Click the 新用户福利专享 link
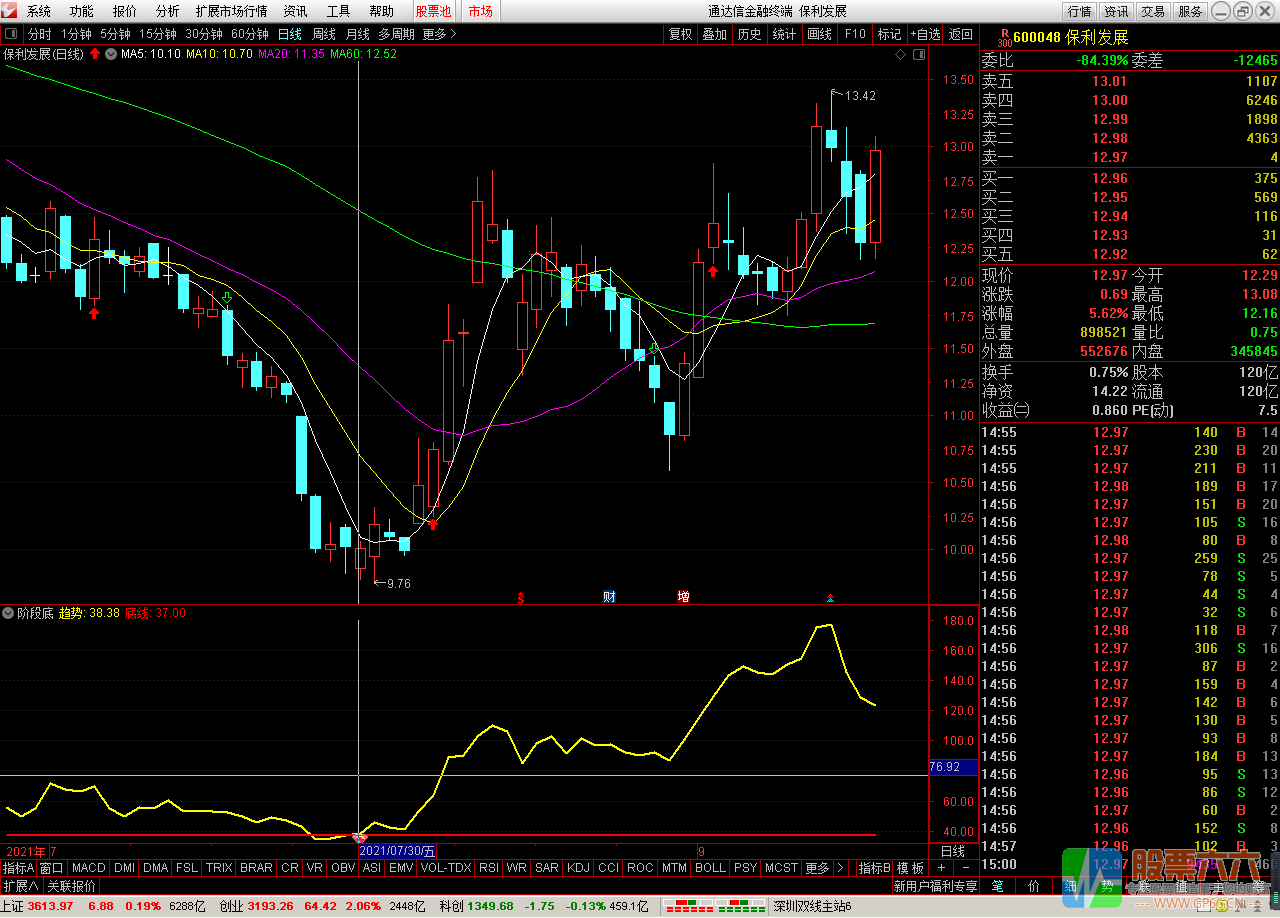 [x=935, y=886]
